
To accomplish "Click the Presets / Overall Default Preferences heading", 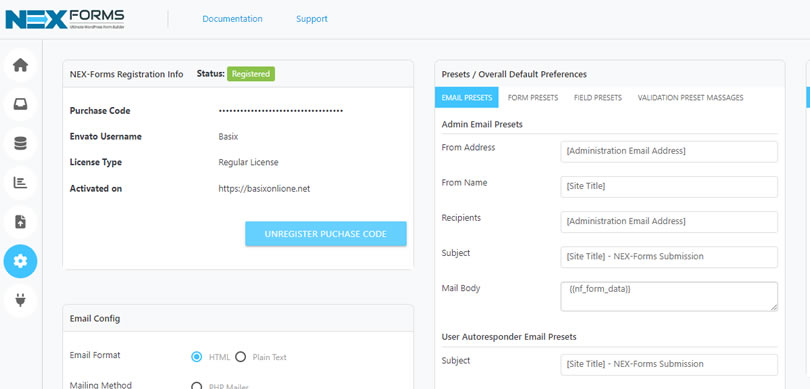I will [514, 74].
